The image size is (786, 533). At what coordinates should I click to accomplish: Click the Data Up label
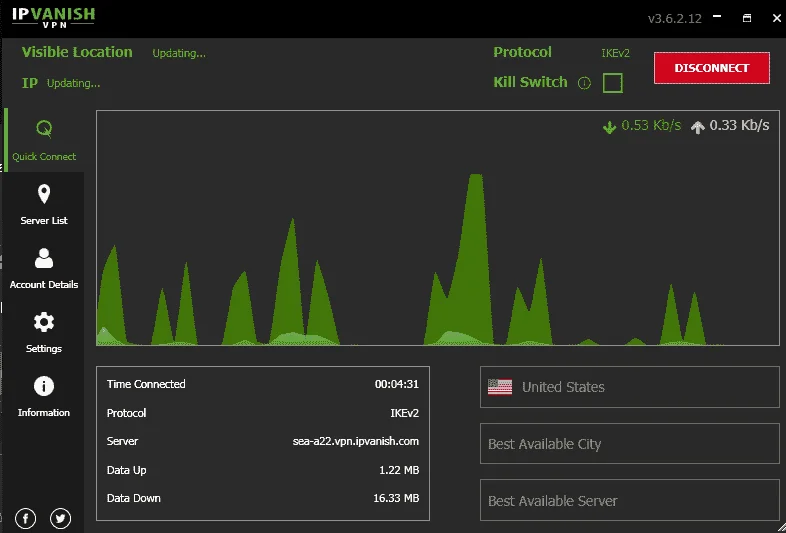pos(126,470)
